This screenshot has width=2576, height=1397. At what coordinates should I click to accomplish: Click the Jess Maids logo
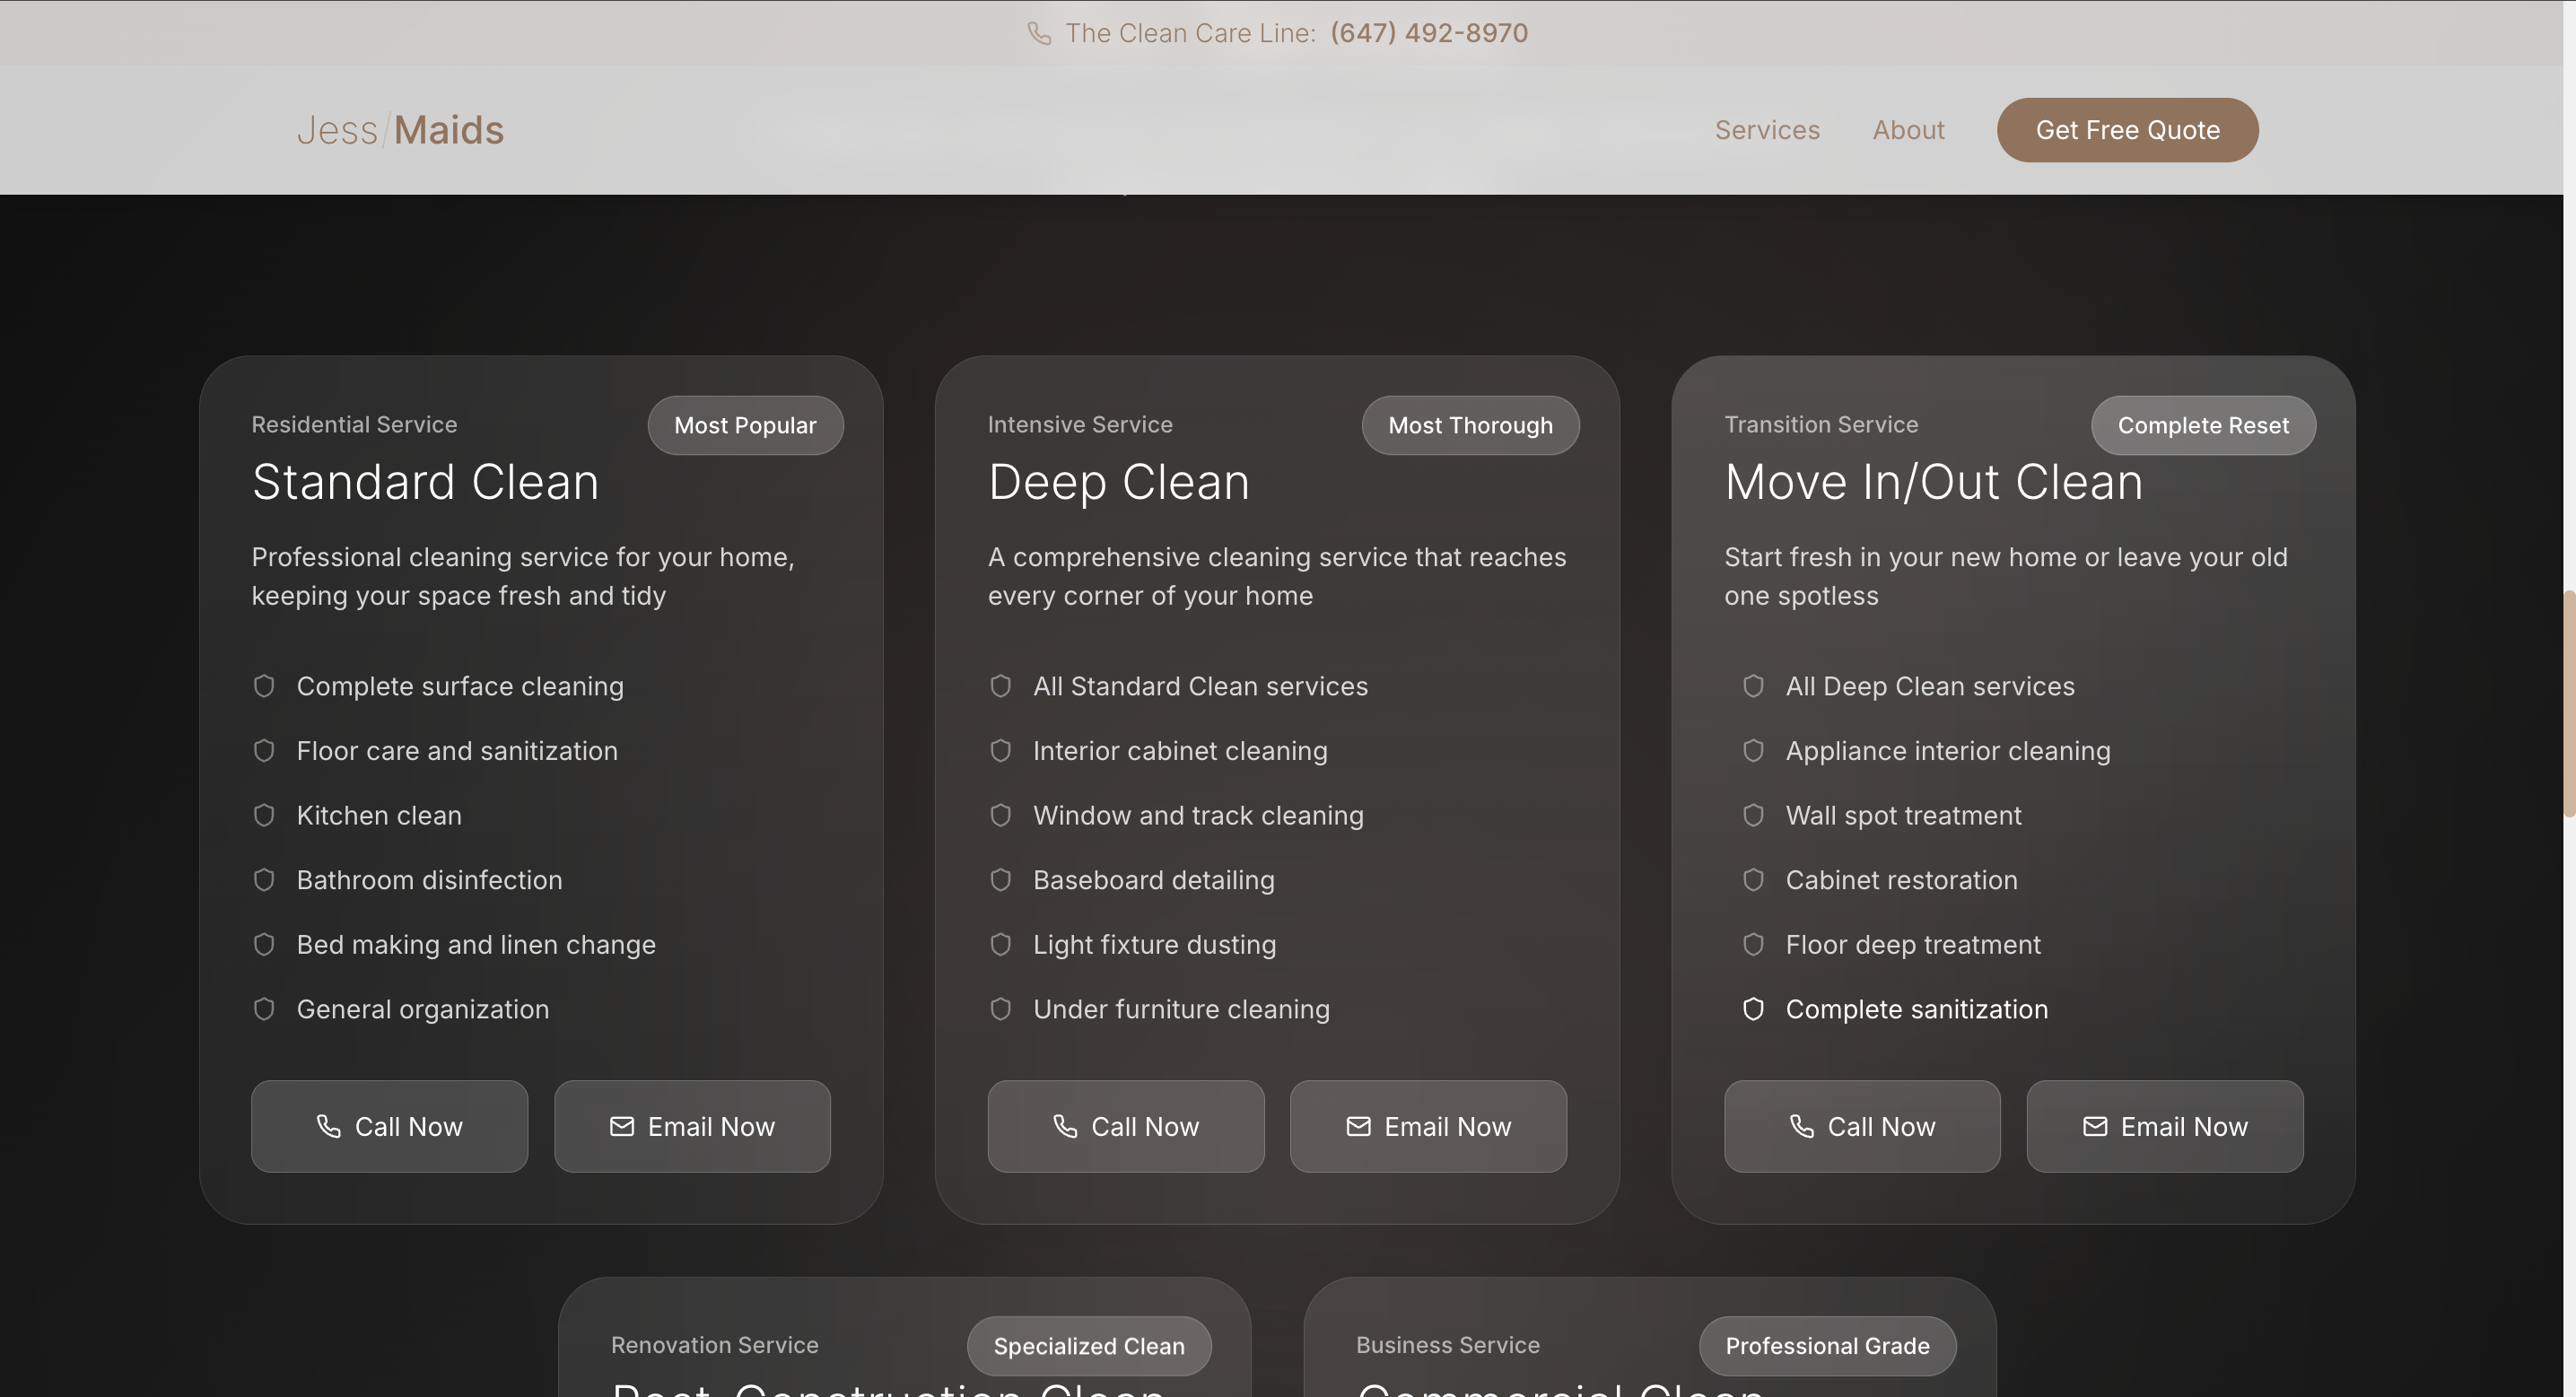400,130
